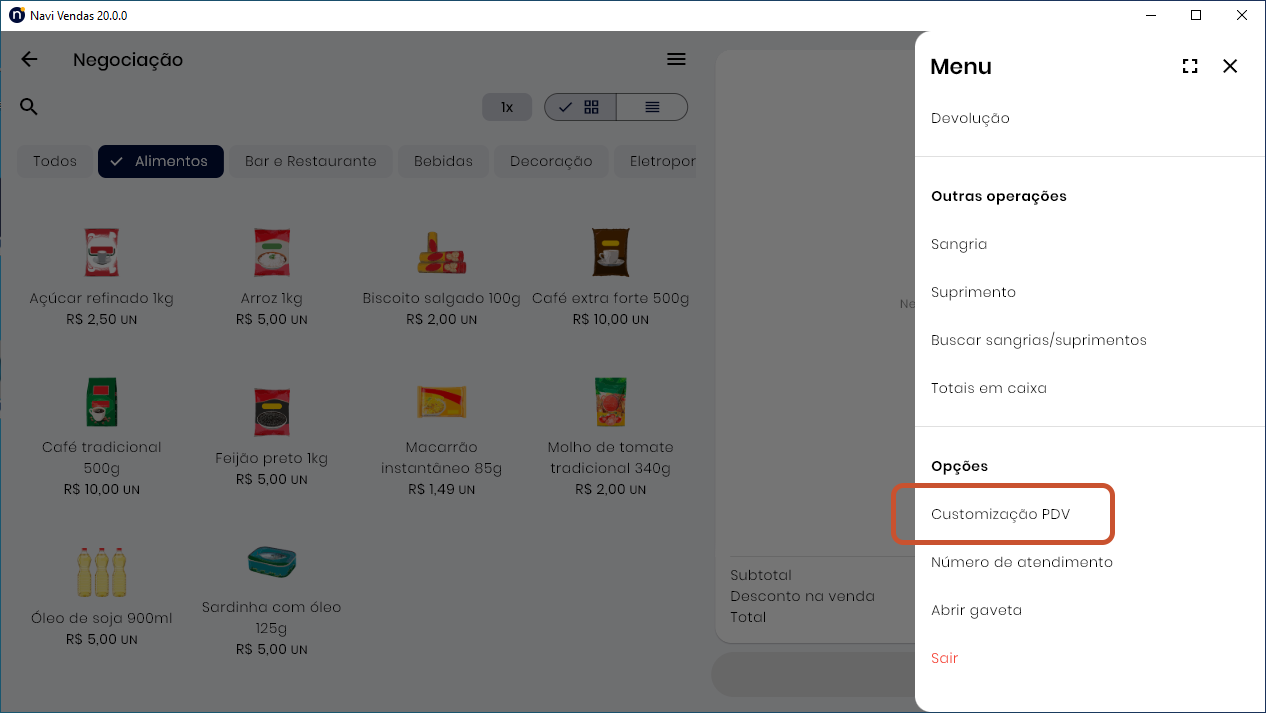Click the 1x quantity button

click(x=507, y=107)
